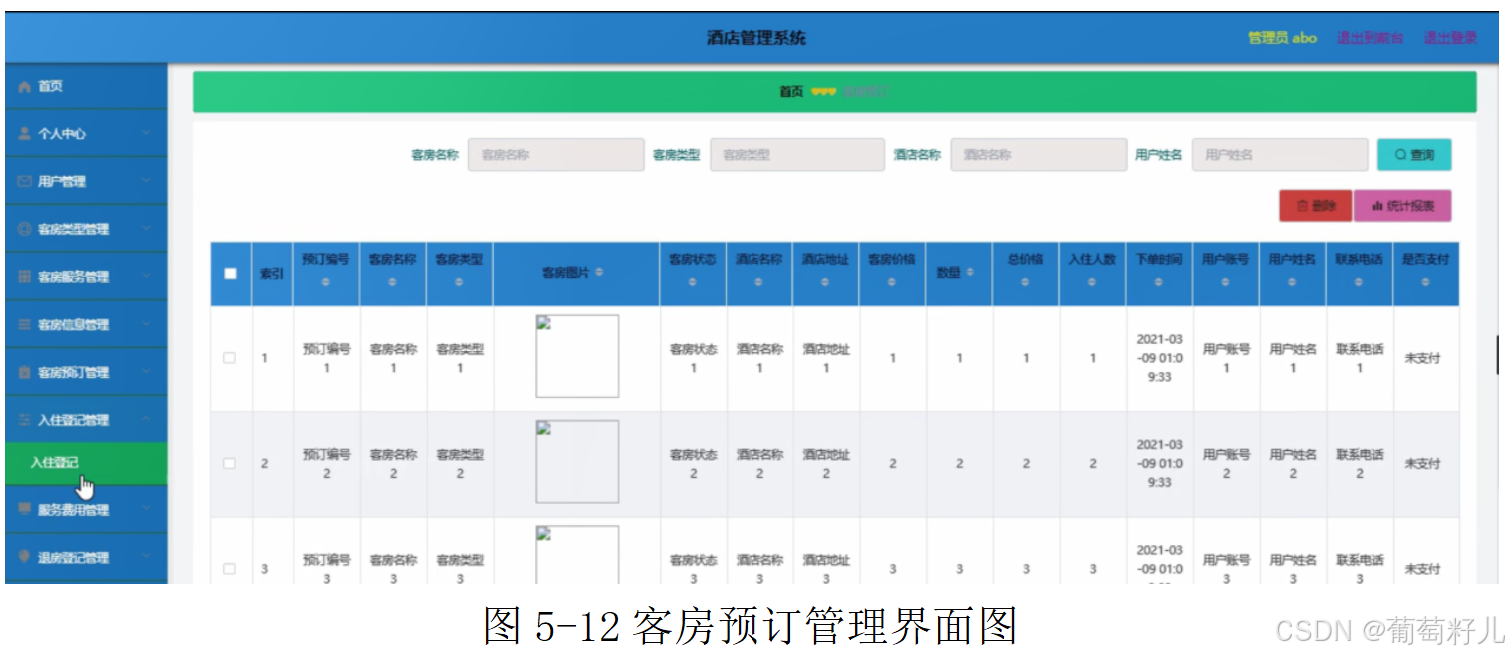This screenshot has width=1509, height=657.
Task: Click the globe icon next to 客房类型管理
Action: tap(23, 229)
